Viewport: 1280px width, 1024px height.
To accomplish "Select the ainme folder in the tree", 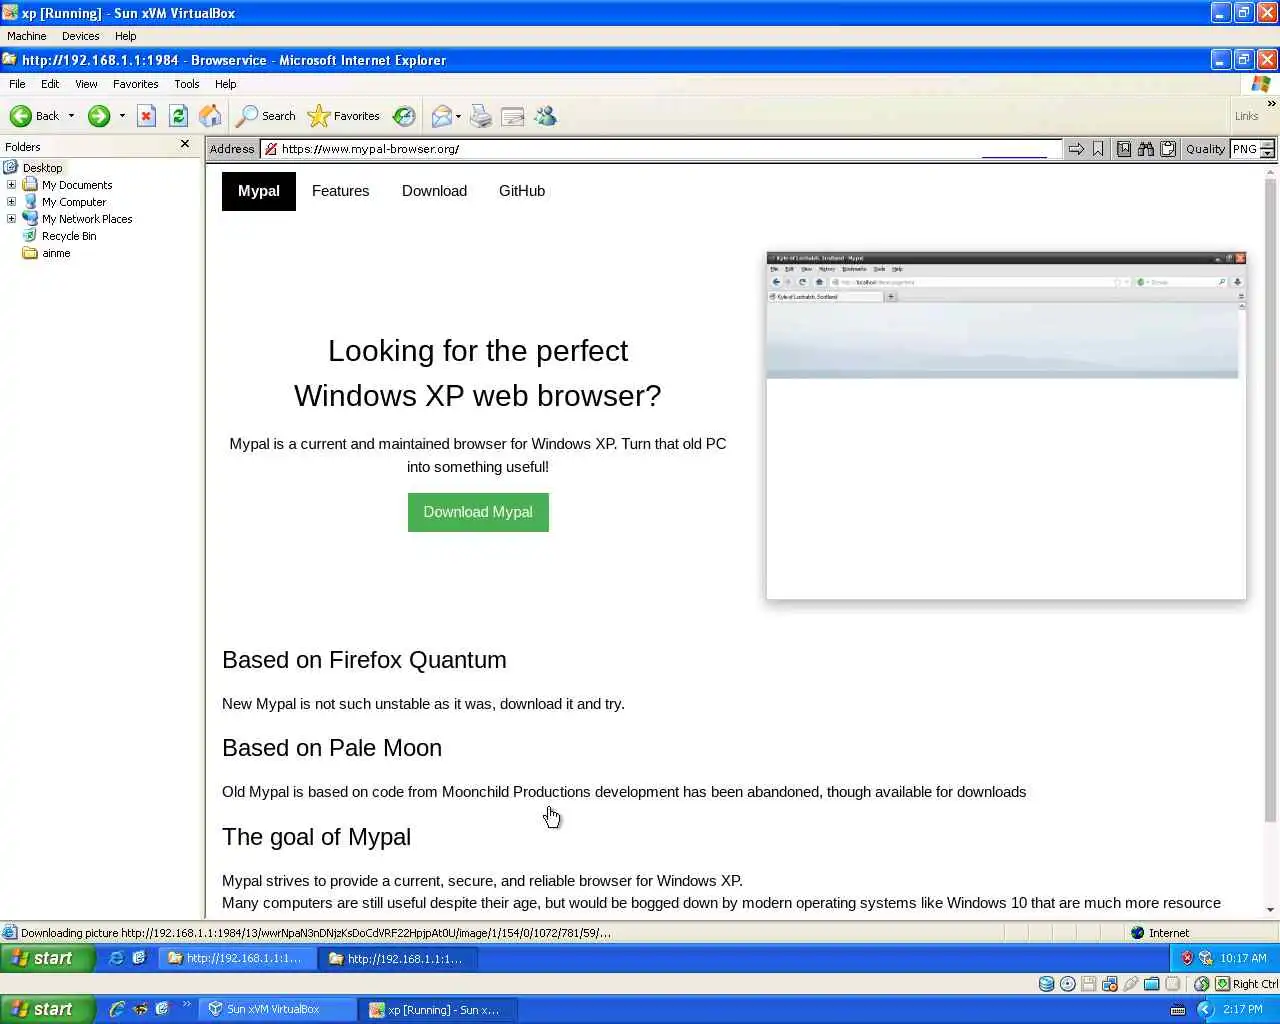I will 56,253.
